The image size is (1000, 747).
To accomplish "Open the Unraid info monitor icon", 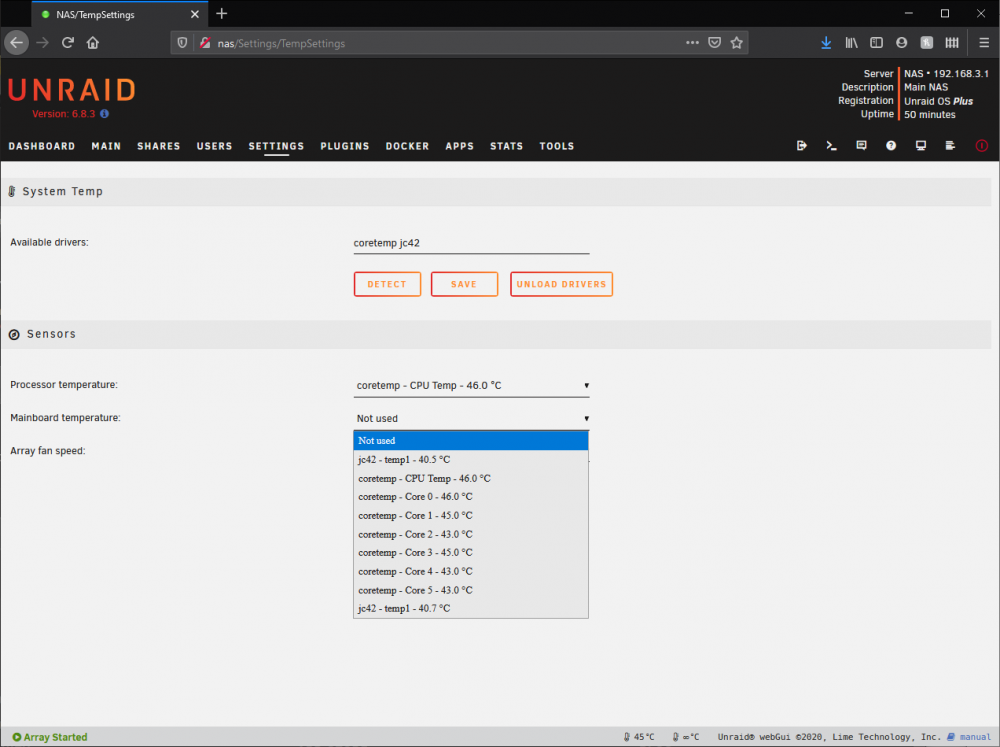I will point(920,145).
